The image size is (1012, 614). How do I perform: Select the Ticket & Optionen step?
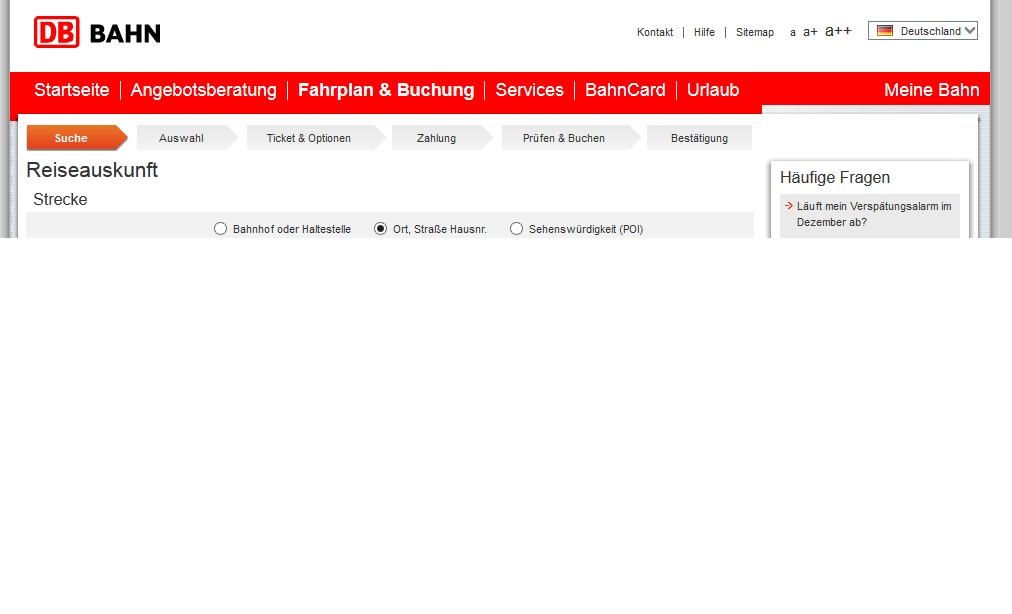[x=316, y=138]
